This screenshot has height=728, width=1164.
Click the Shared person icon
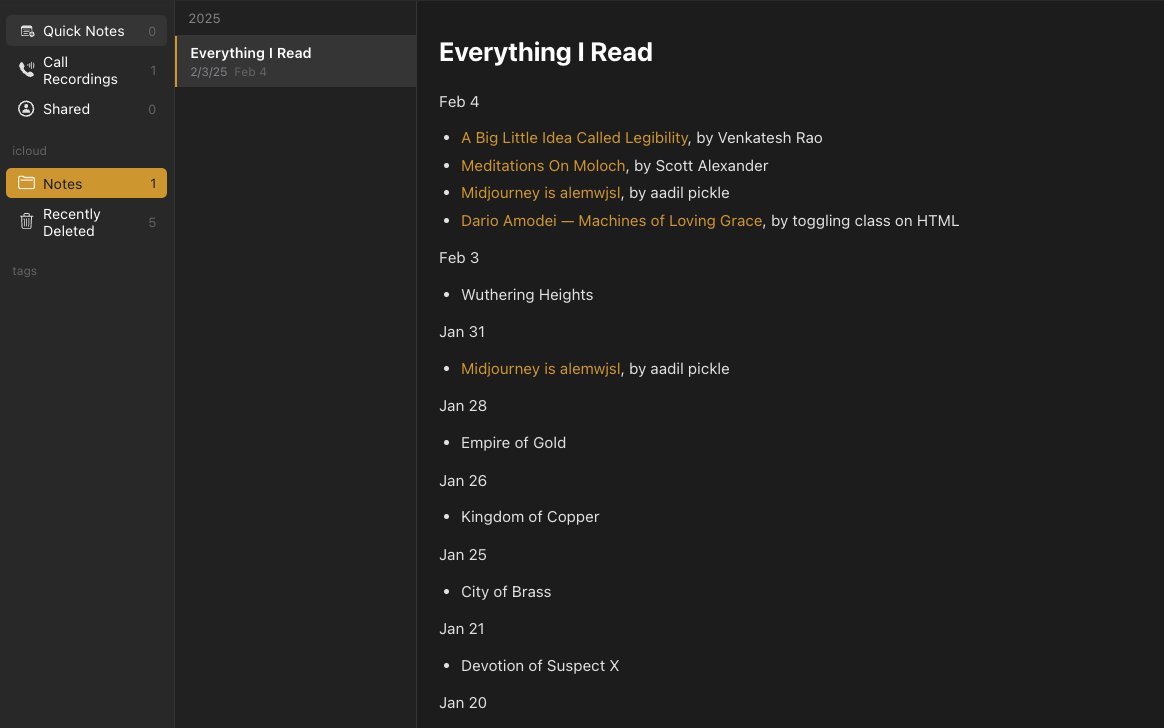pos(26,109)
